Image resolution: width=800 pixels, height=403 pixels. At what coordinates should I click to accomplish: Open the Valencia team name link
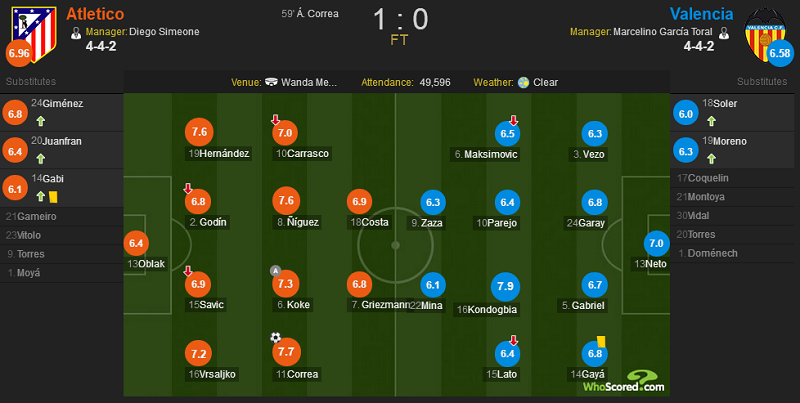tap(702, 14)
